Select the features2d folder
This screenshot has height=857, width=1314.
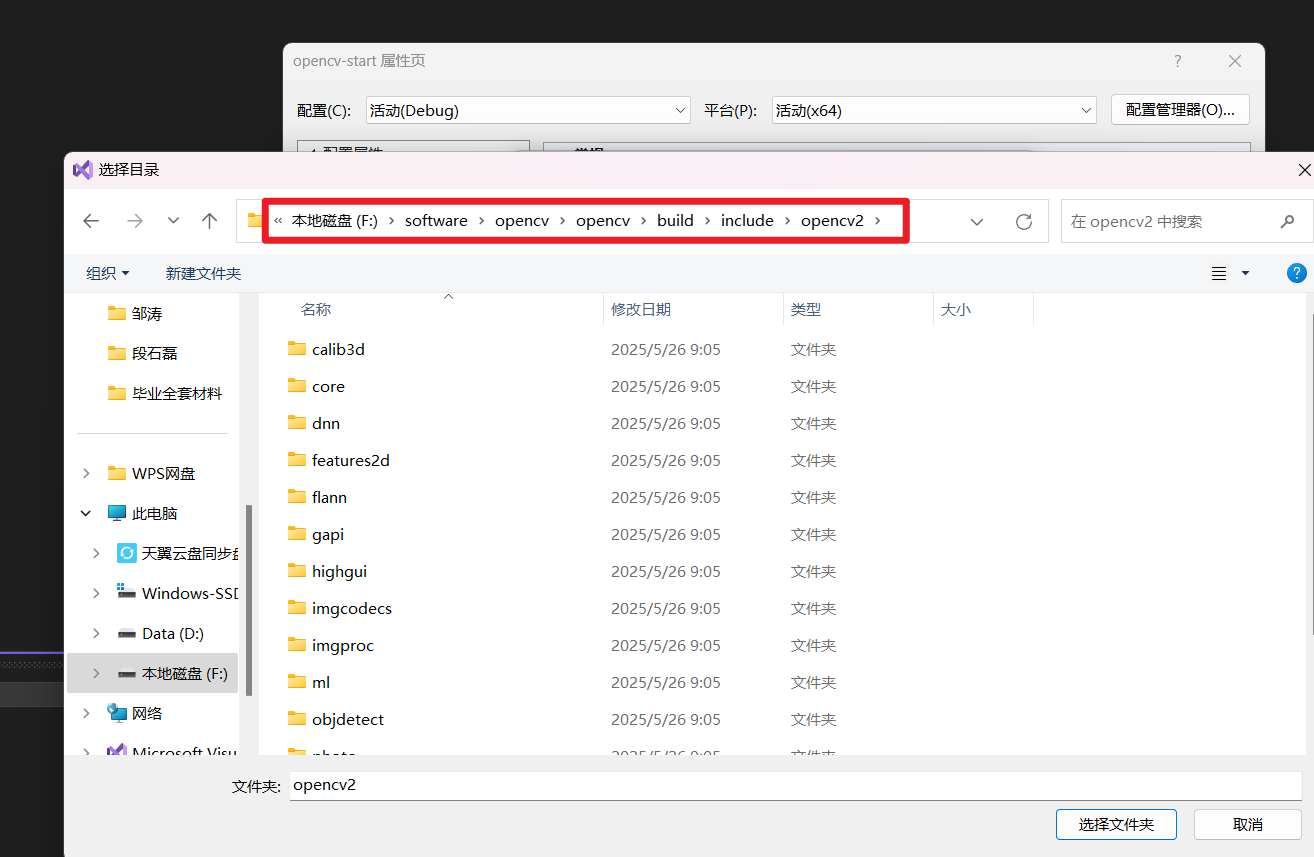click(x=350, y=460)
